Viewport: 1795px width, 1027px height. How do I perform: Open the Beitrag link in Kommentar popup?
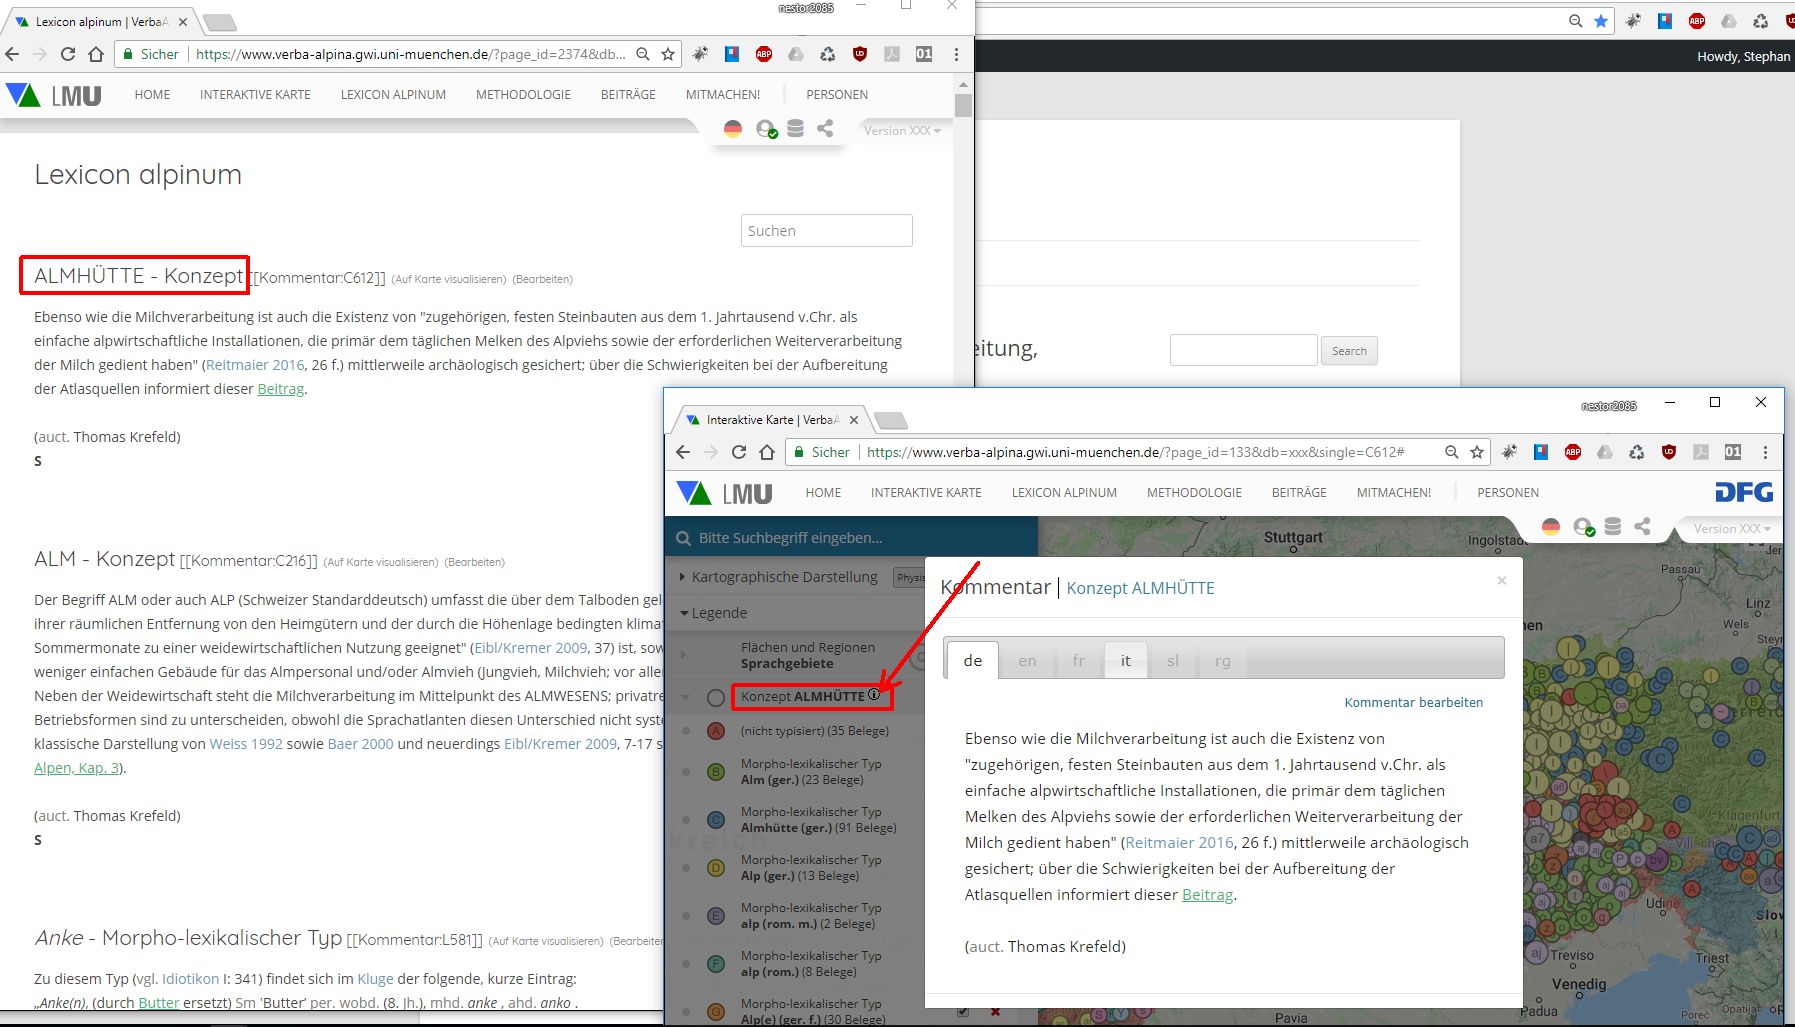tap(1207, 895)
